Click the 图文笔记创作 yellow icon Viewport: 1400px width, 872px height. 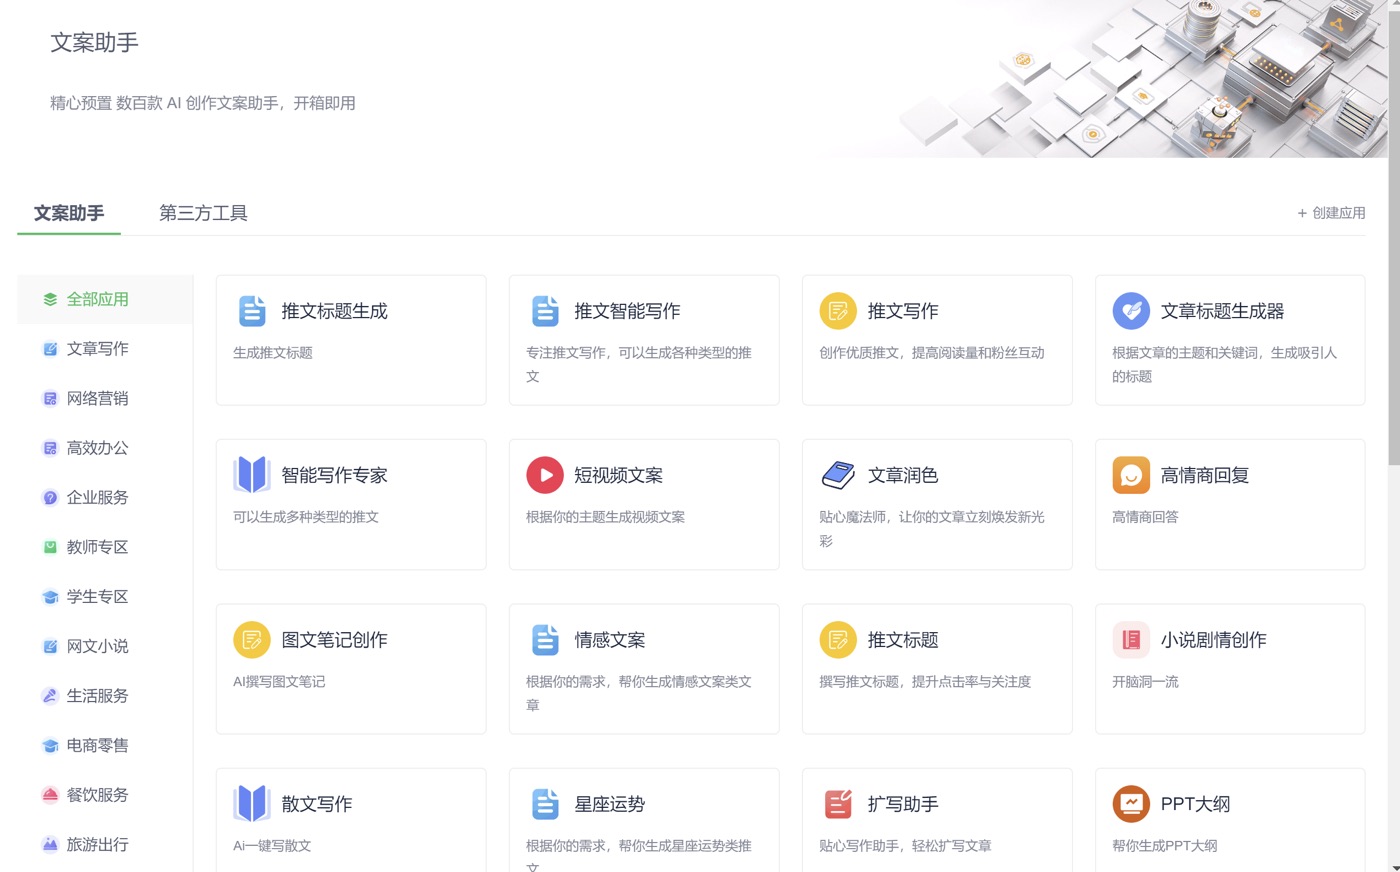pos(252,640)
